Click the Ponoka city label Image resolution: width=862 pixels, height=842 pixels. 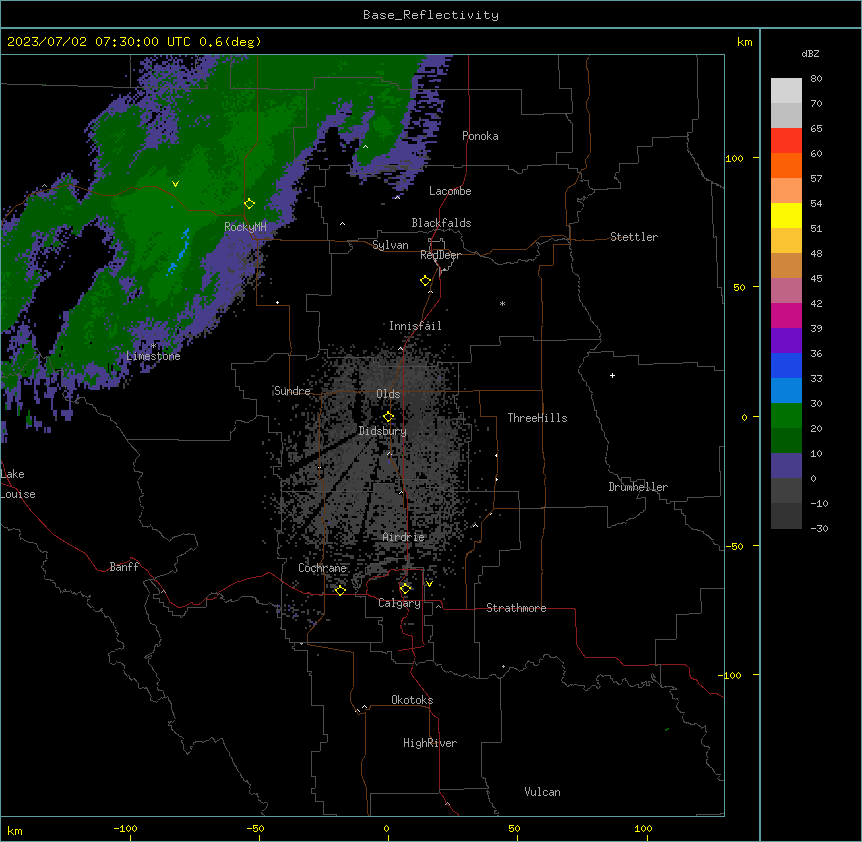pos(480,136)
